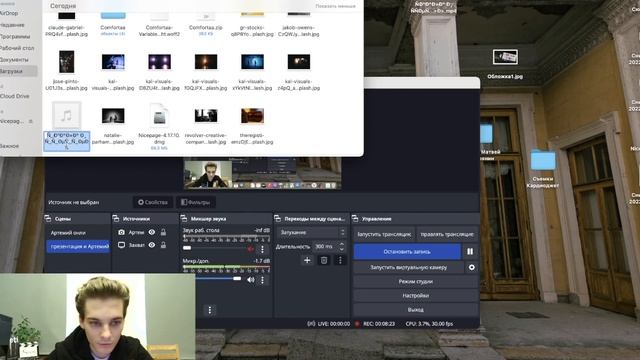Open virtual camera settings gear icon
This screenshot has width=640, height=360.
point(471,267)
